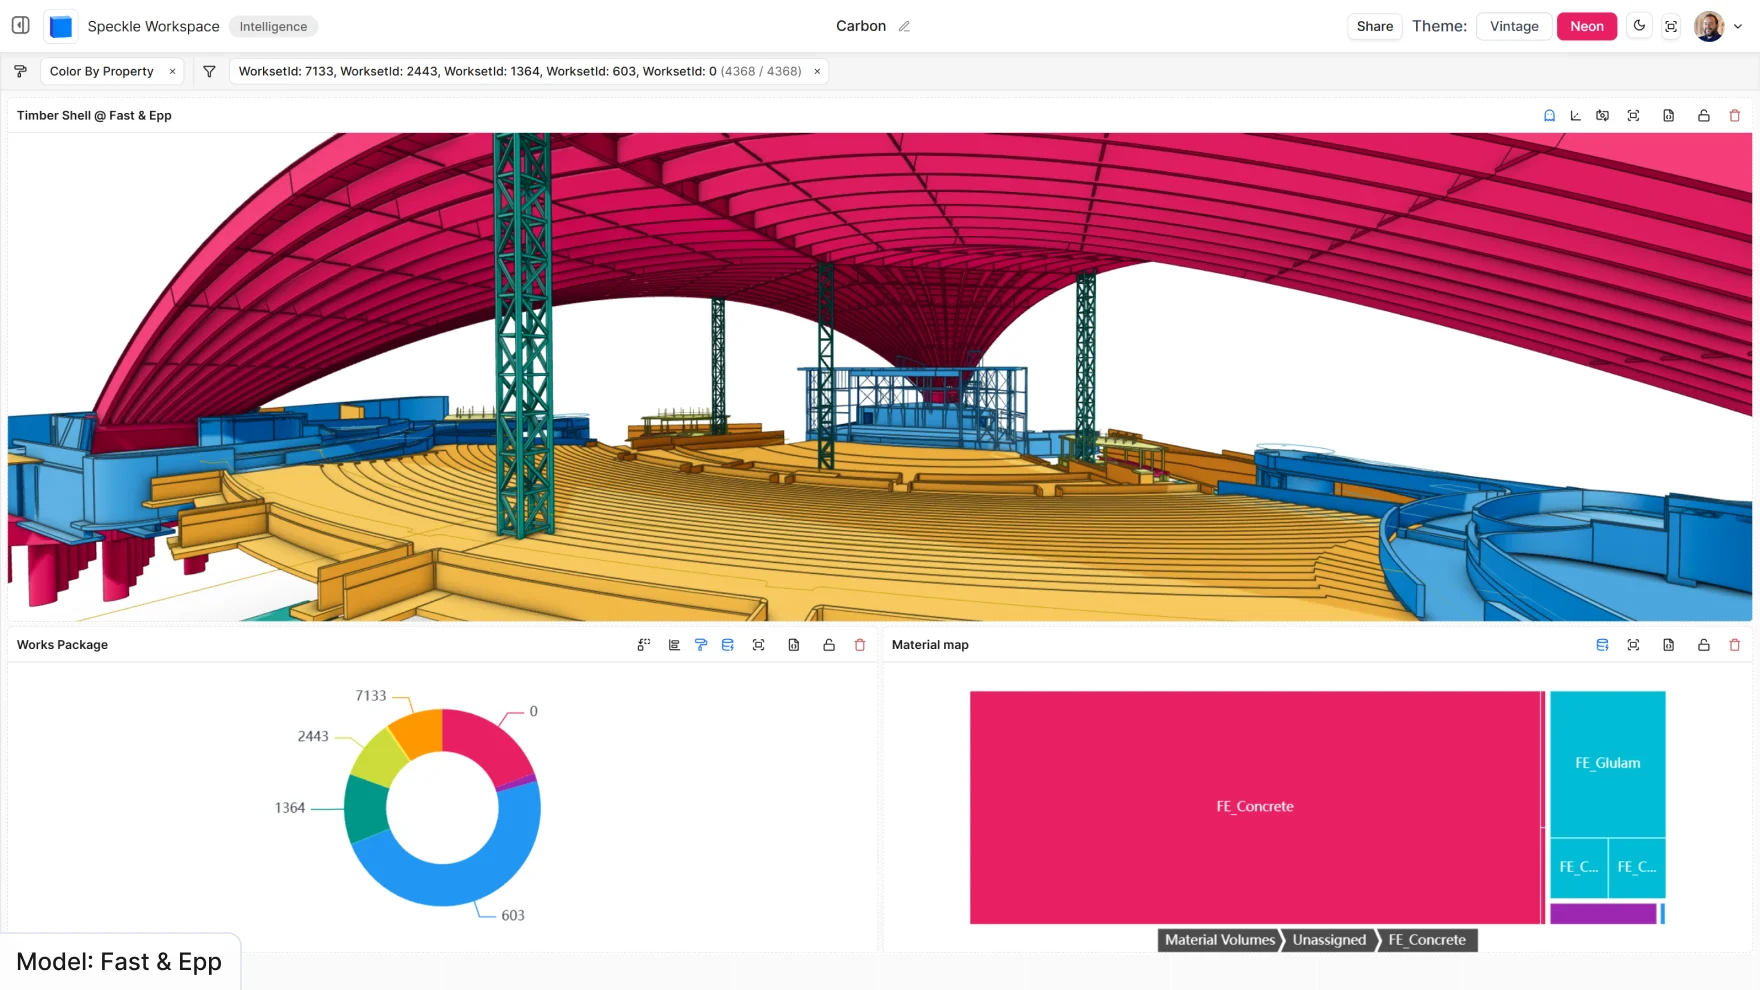Screen dimensions: 1760x990
Task: Drill up to Material Volumes breadcrumb
Action: pos(1219,940)
